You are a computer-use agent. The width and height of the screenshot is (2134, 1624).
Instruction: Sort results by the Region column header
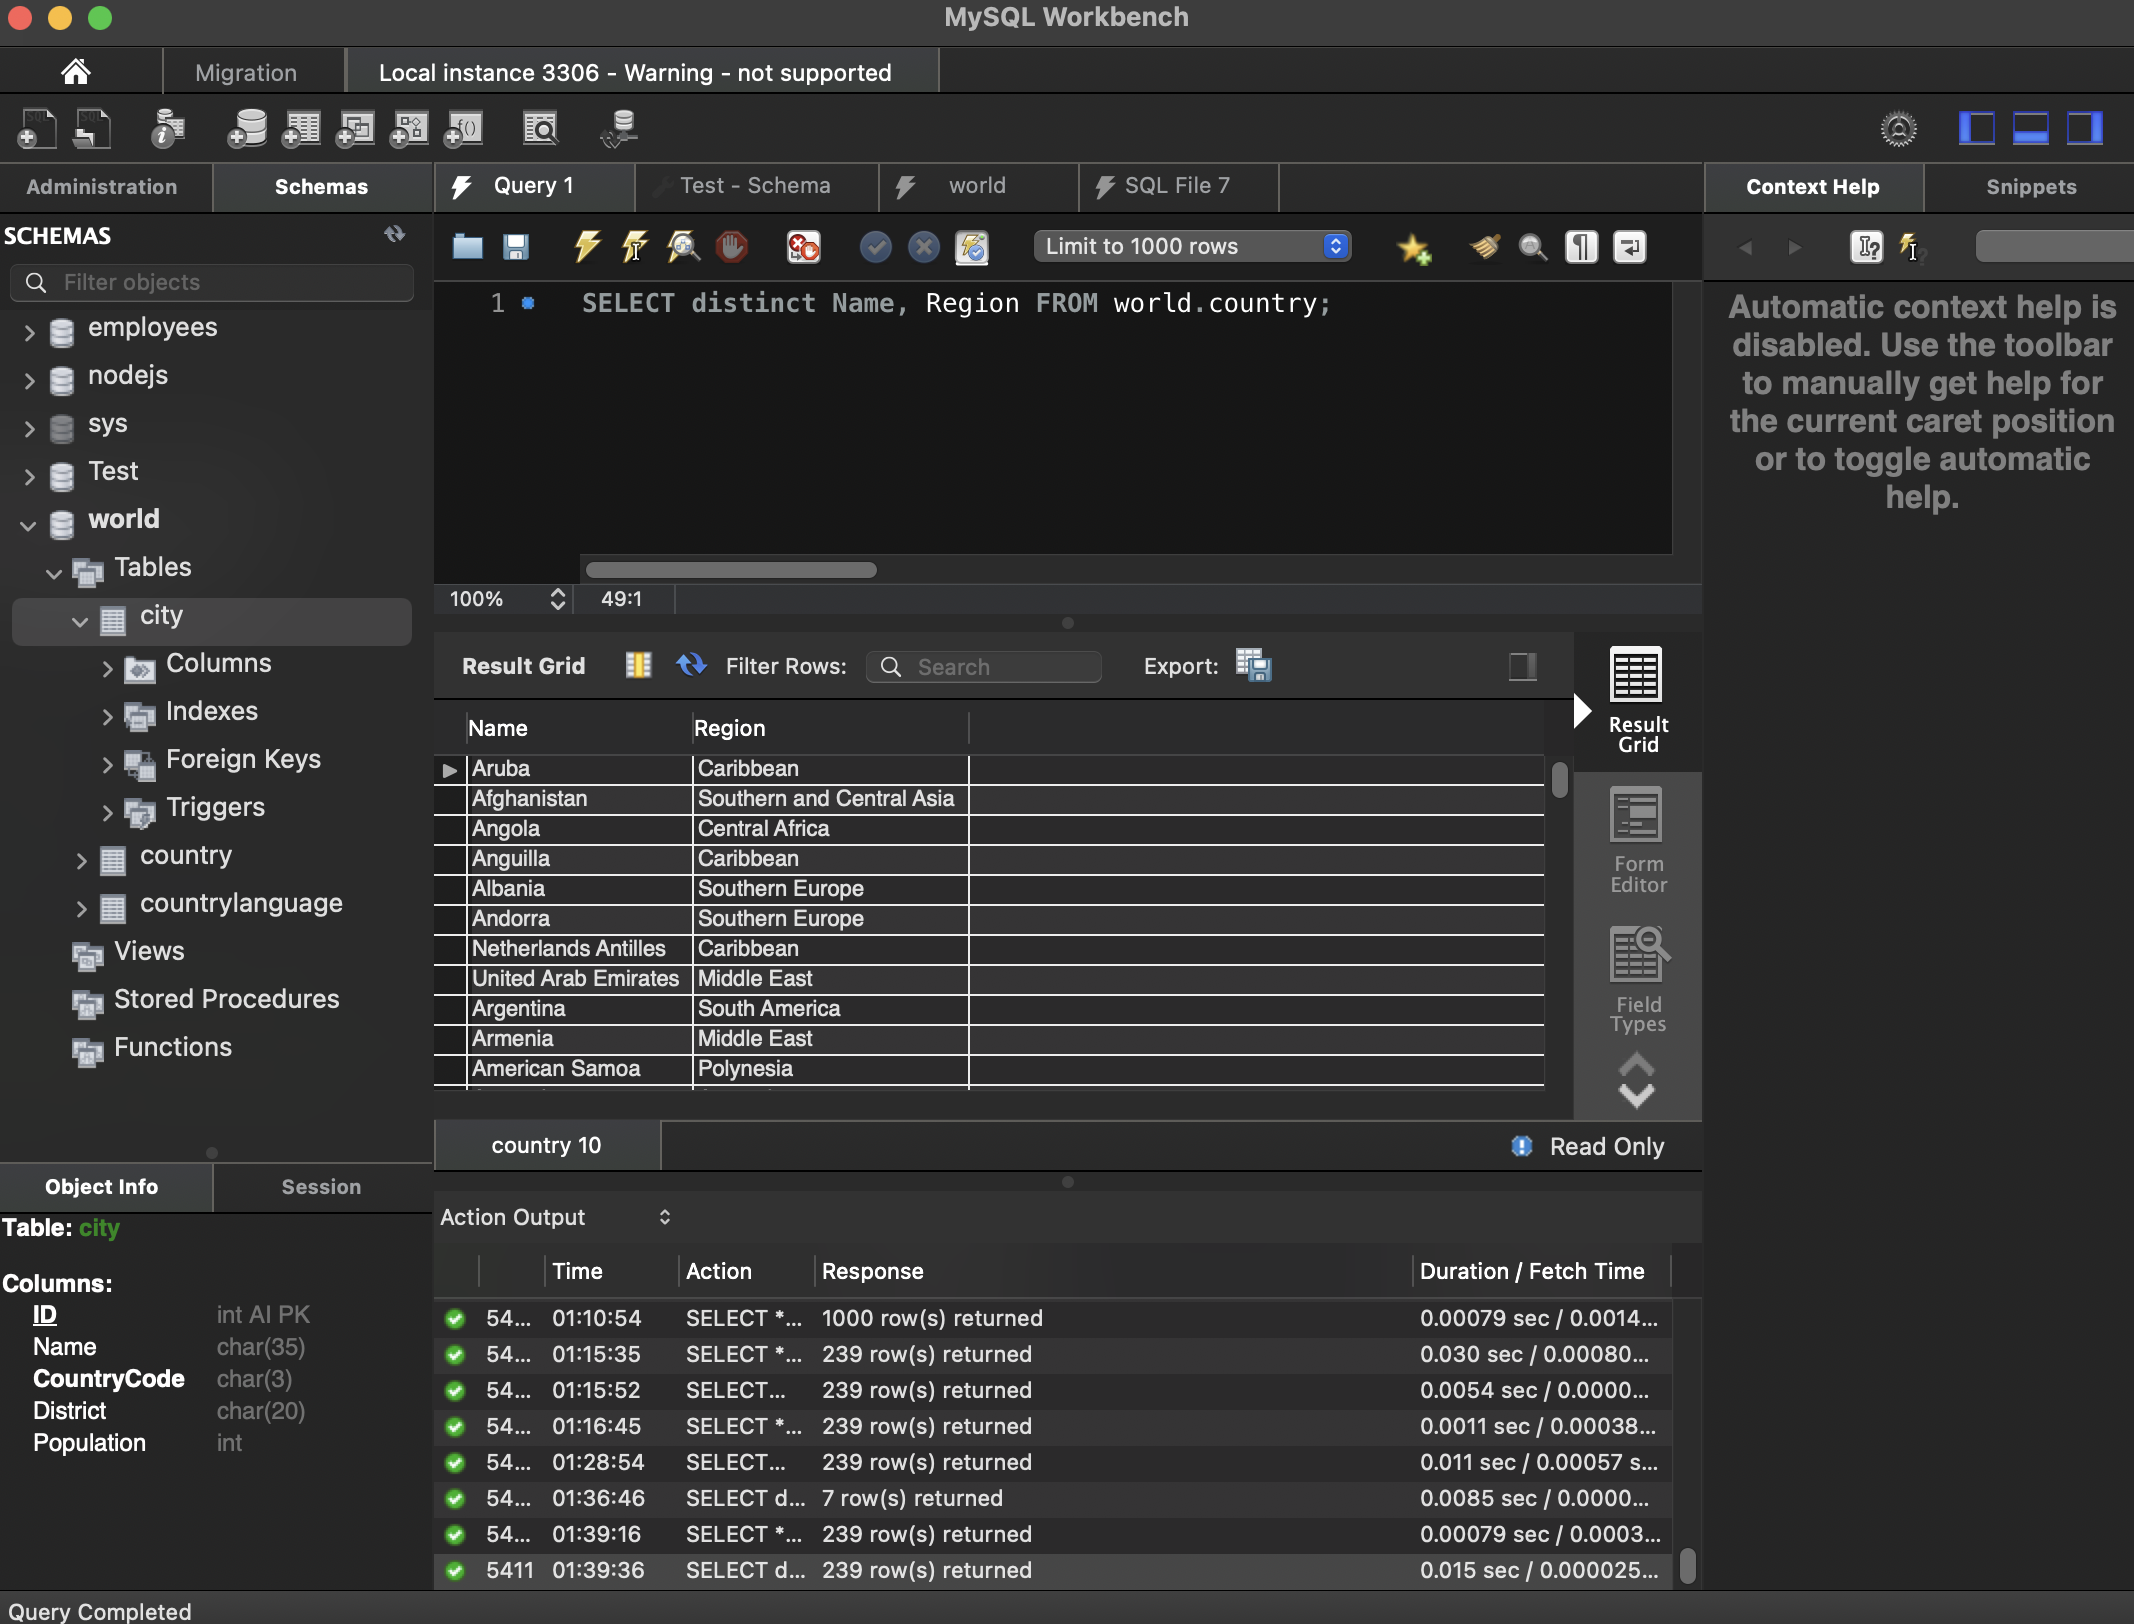point(730,729)
